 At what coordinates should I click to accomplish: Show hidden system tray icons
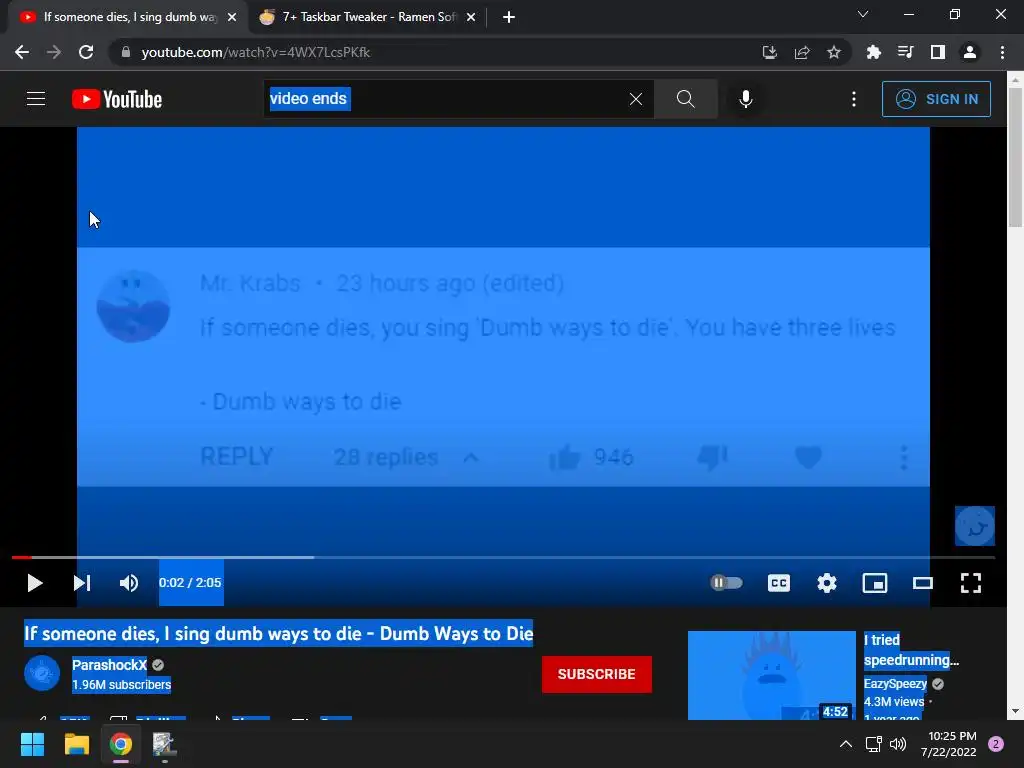click(846, 744)
